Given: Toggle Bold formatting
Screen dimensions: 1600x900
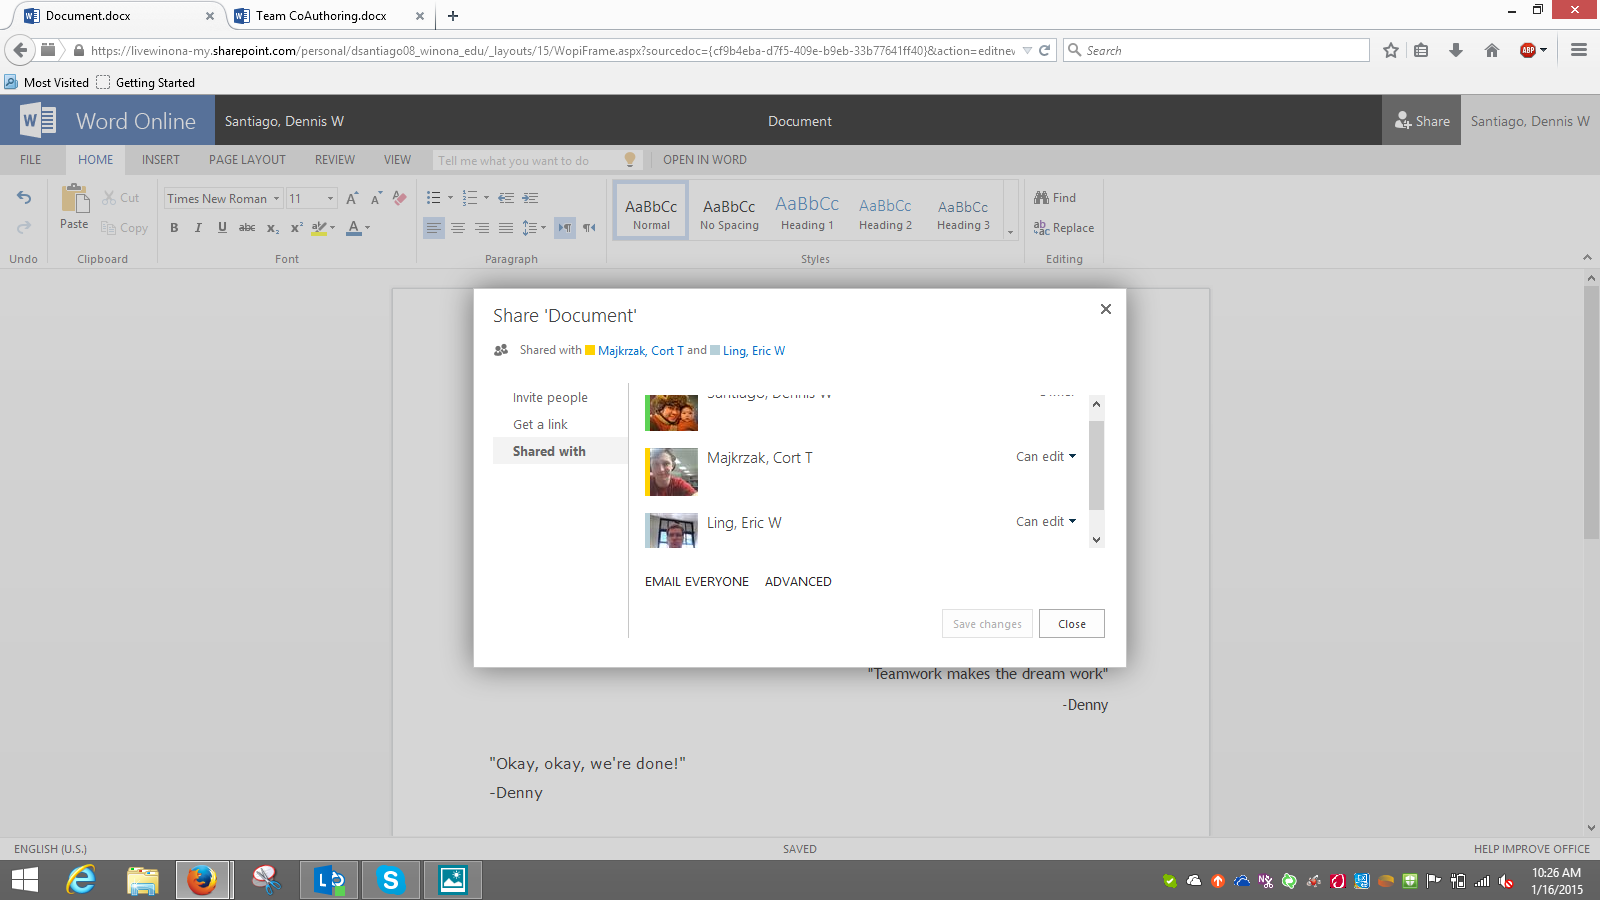Looking at the screenshot, I should coord(174,228).
